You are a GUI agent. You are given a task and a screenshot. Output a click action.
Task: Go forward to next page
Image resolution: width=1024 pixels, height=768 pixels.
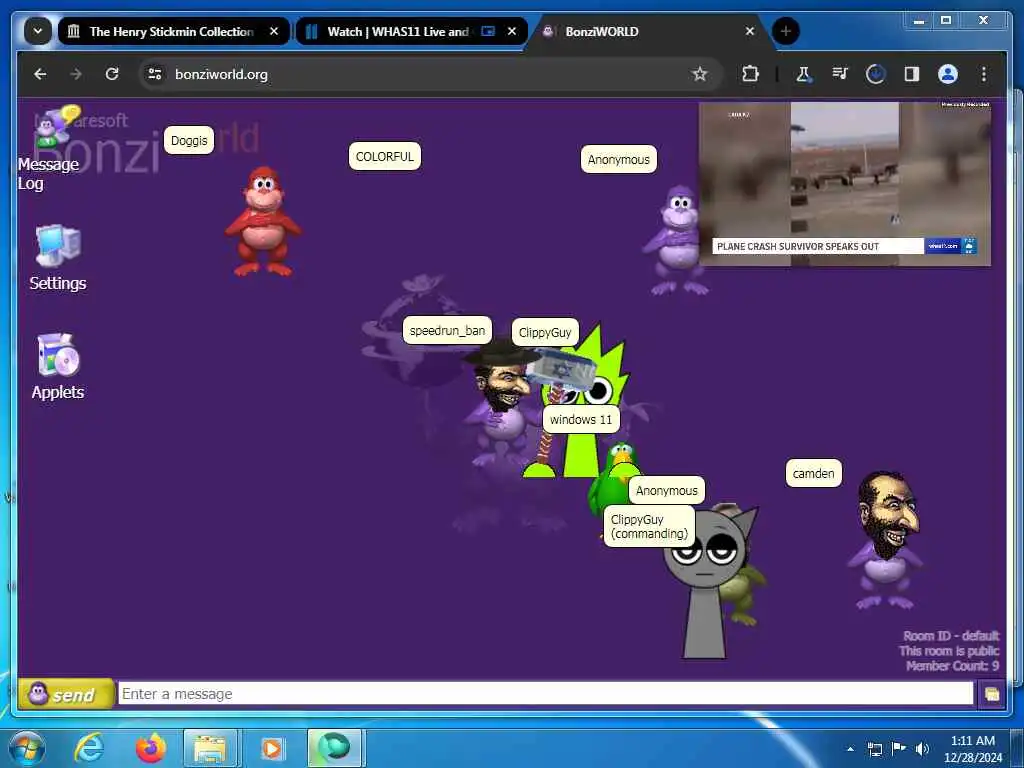click(x=76, y=74)
